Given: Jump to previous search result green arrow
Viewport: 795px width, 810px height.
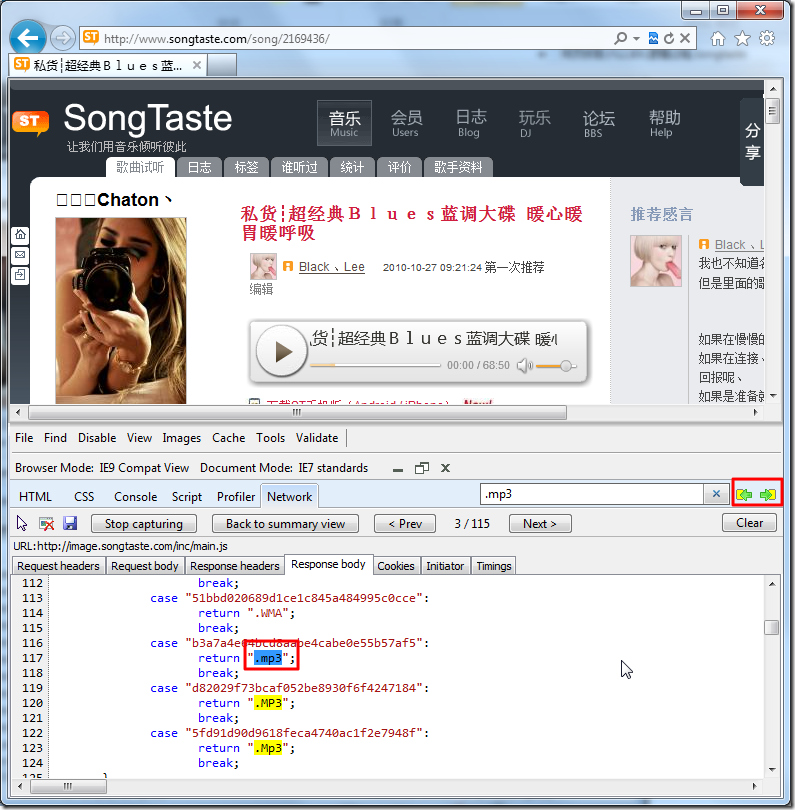Looking at the screenshot, I should (744, 494).
